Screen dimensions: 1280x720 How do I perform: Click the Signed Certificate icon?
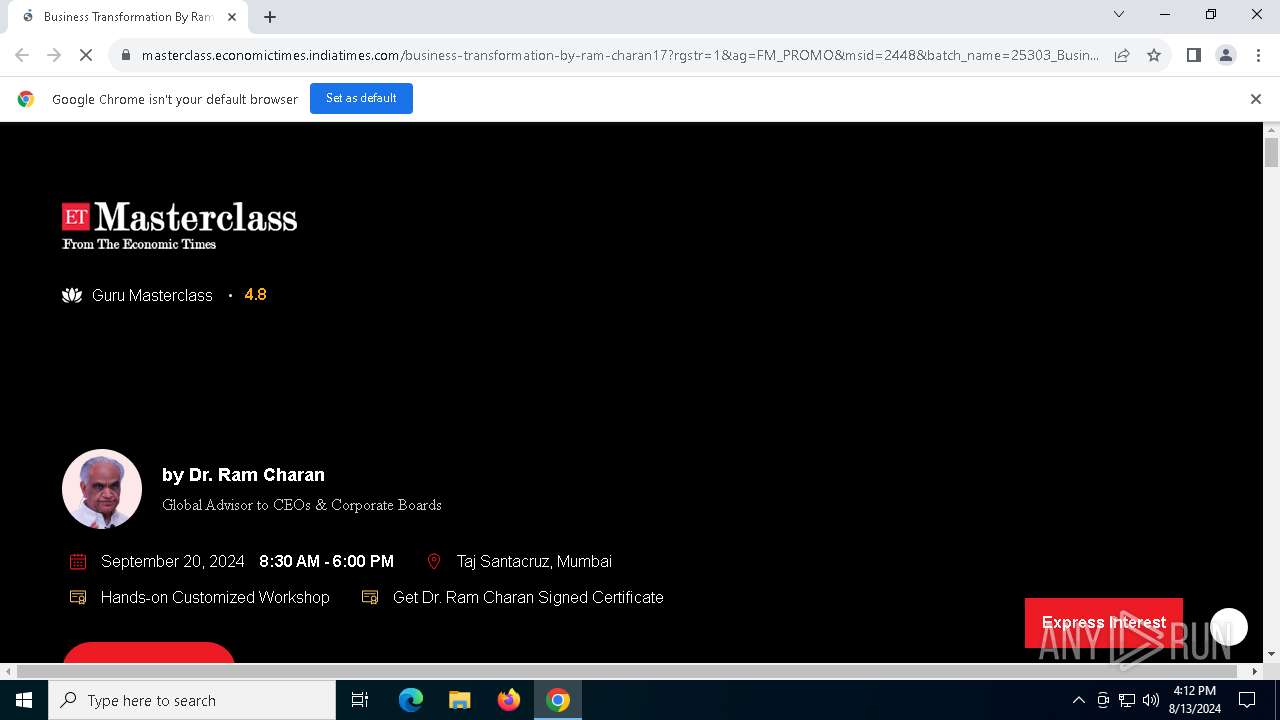[x=370, y=597]
